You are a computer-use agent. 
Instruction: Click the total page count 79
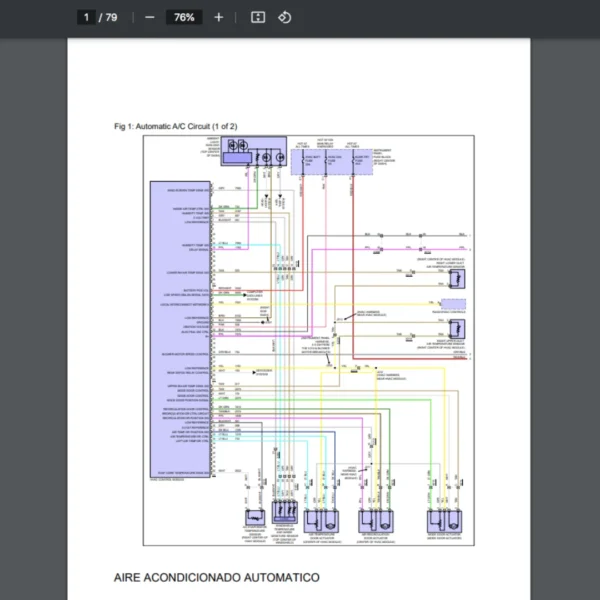pyautogui.click(x=111, y=17)
